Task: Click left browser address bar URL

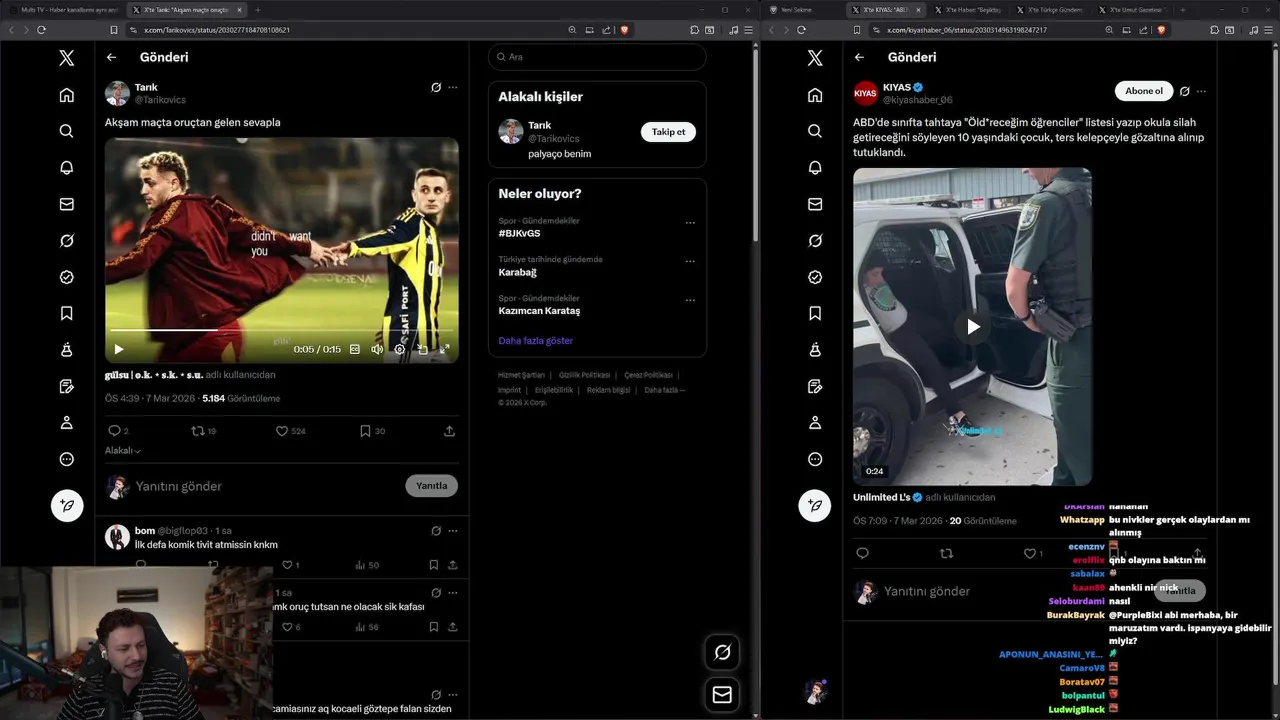Action: (217, 30)
